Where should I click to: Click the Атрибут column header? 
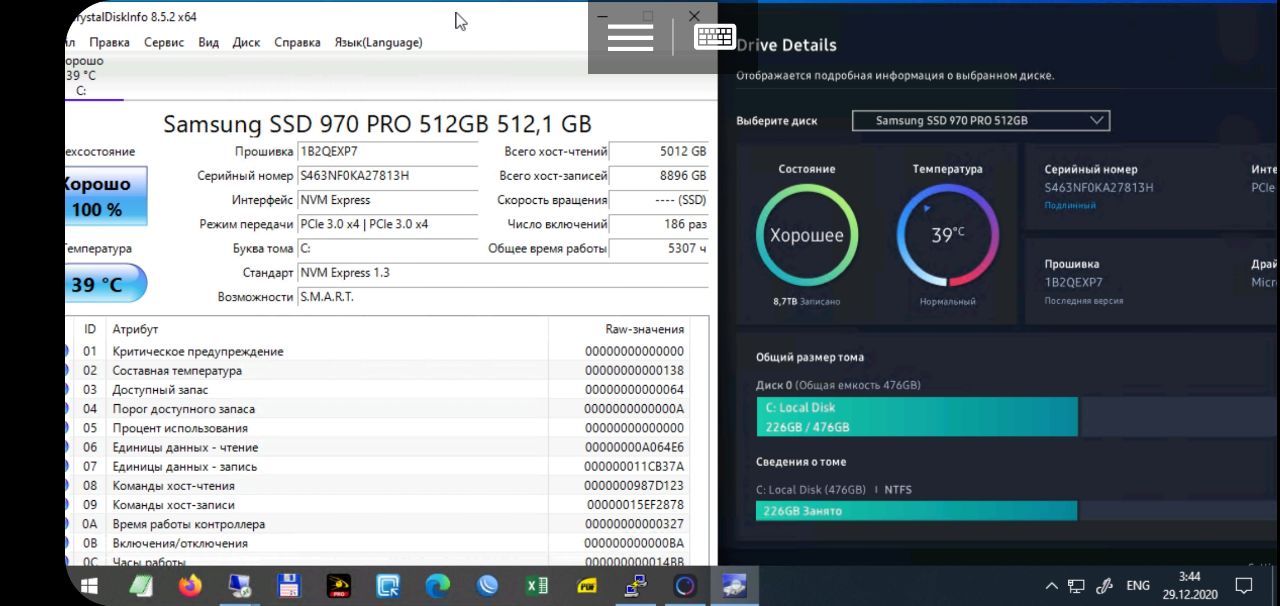click(x=327, y=329)
